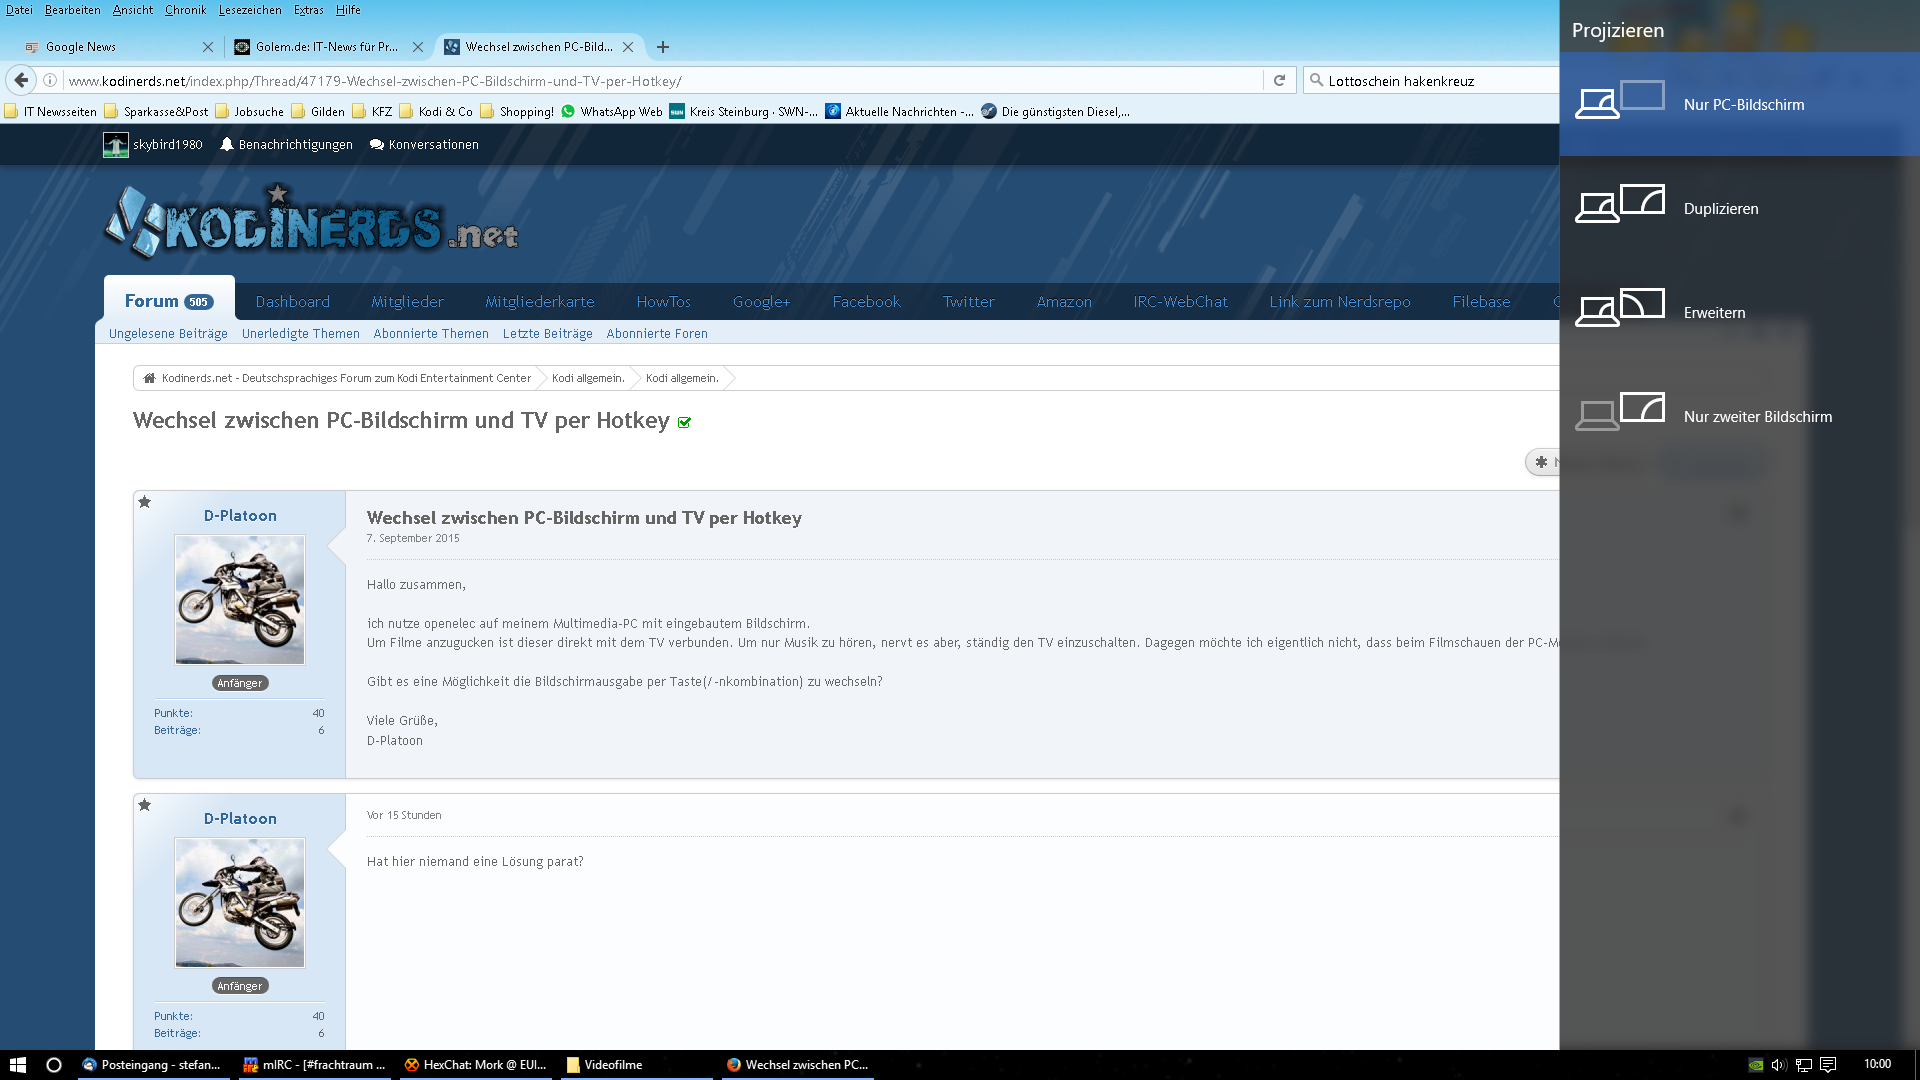Open Windows Start menu
The height and width of the screenshot is (1080, 1920).
[x=18, y=1065]
